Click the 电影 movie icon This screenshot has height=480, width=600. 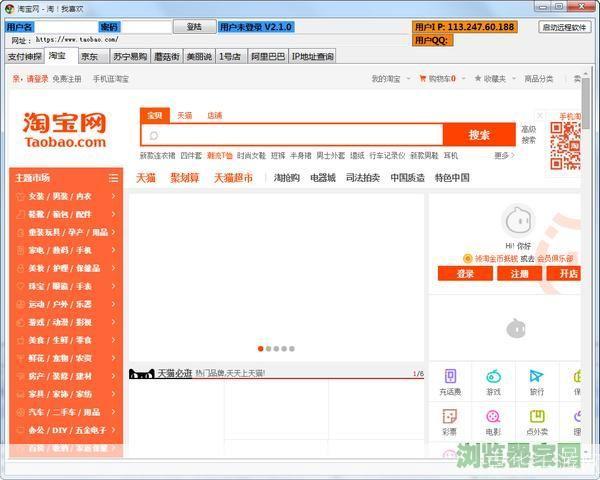[x=493, y=416]
